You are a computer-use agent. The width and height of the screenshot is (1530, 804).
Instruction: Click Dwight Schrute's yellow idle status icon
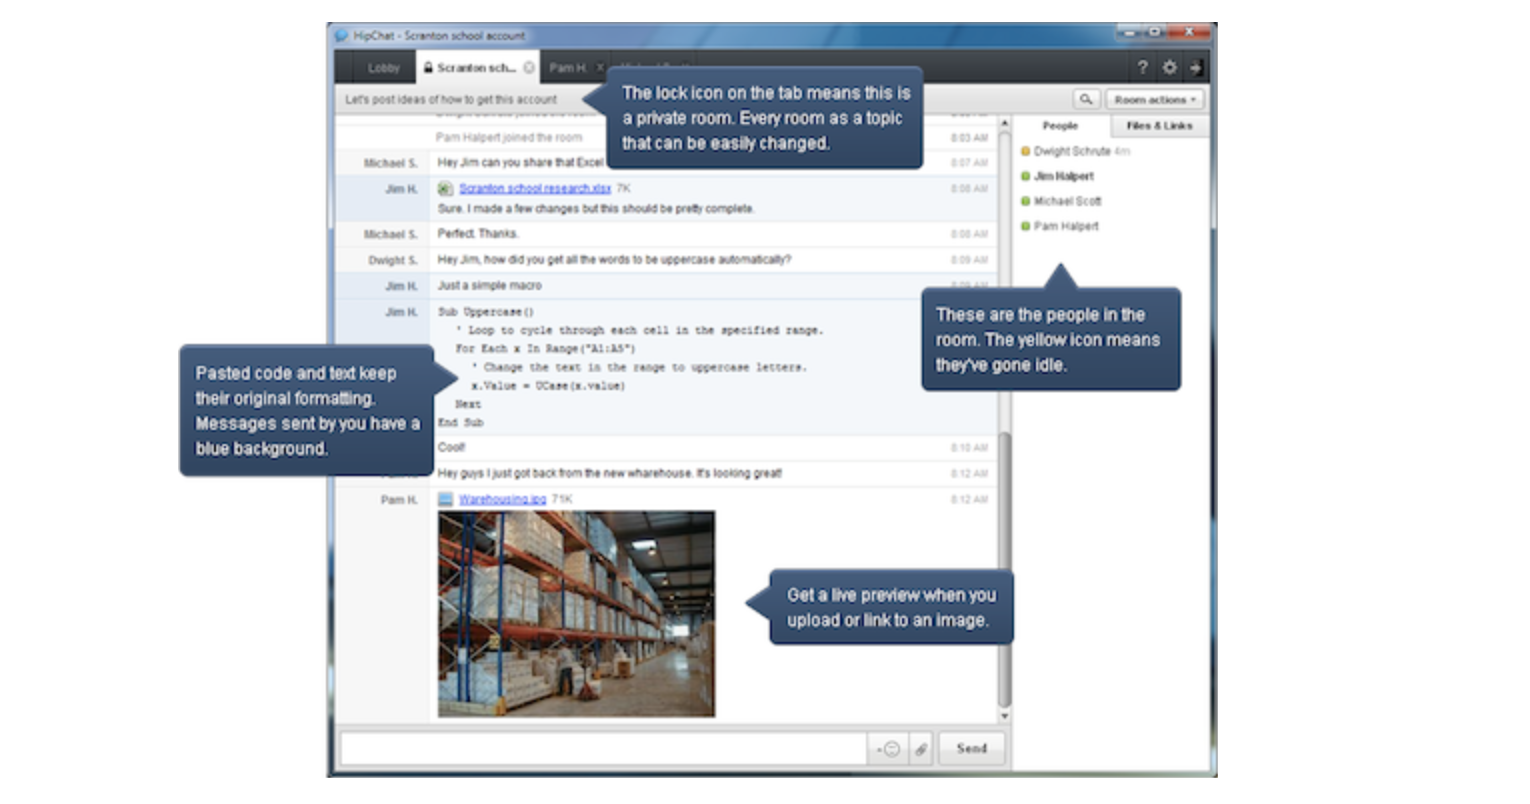[x=1025, y=151]
